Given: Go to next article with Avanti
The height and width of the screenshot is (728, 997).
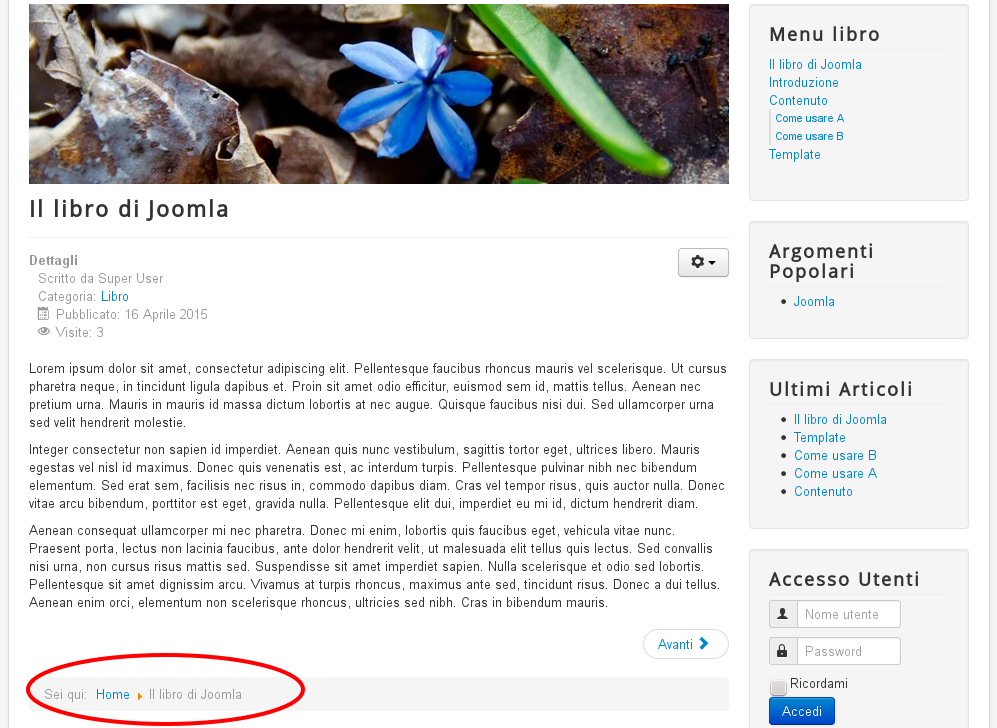Looking at the screenshot, I should pos(685,644).
